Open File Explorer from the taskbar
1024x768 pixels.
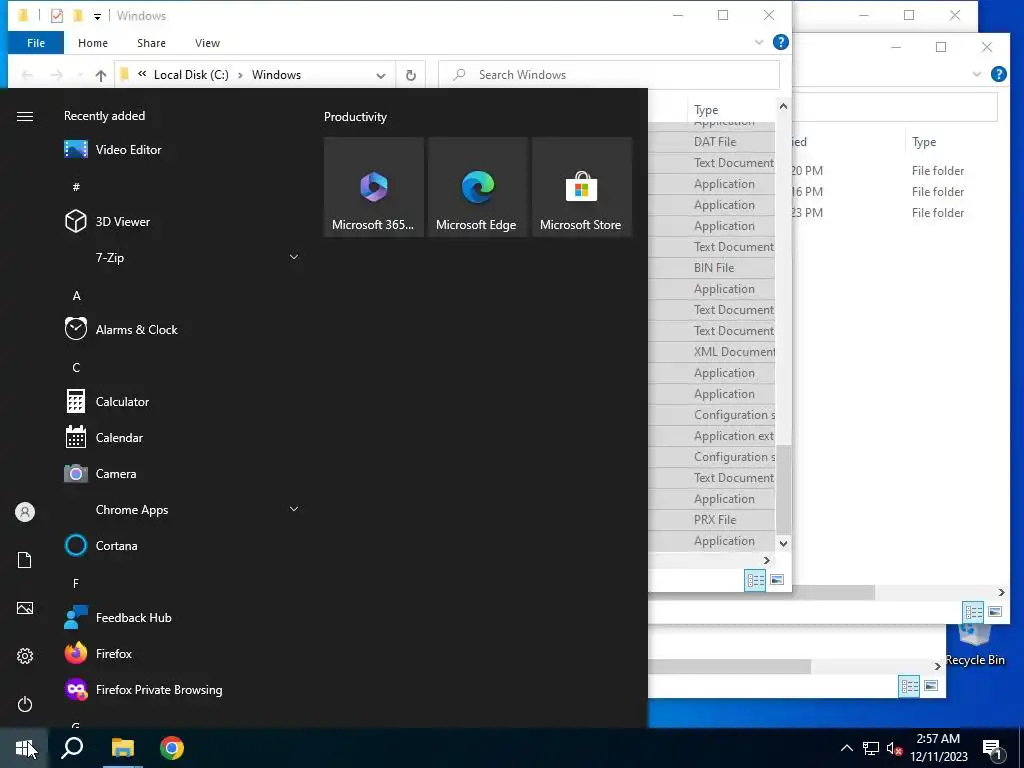coord(122,748)
